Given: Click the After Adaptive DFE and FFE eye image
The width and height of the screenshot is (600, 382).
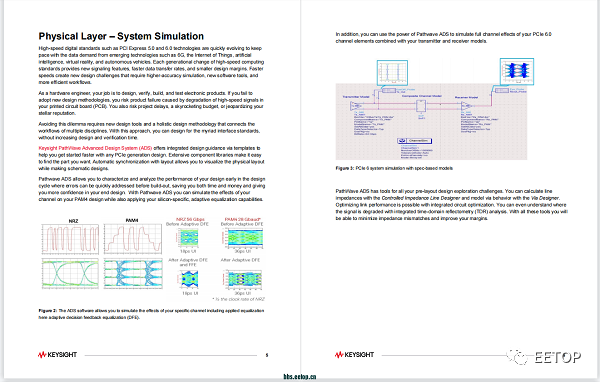Looking at the screenshot, I should tap(188, 279).
